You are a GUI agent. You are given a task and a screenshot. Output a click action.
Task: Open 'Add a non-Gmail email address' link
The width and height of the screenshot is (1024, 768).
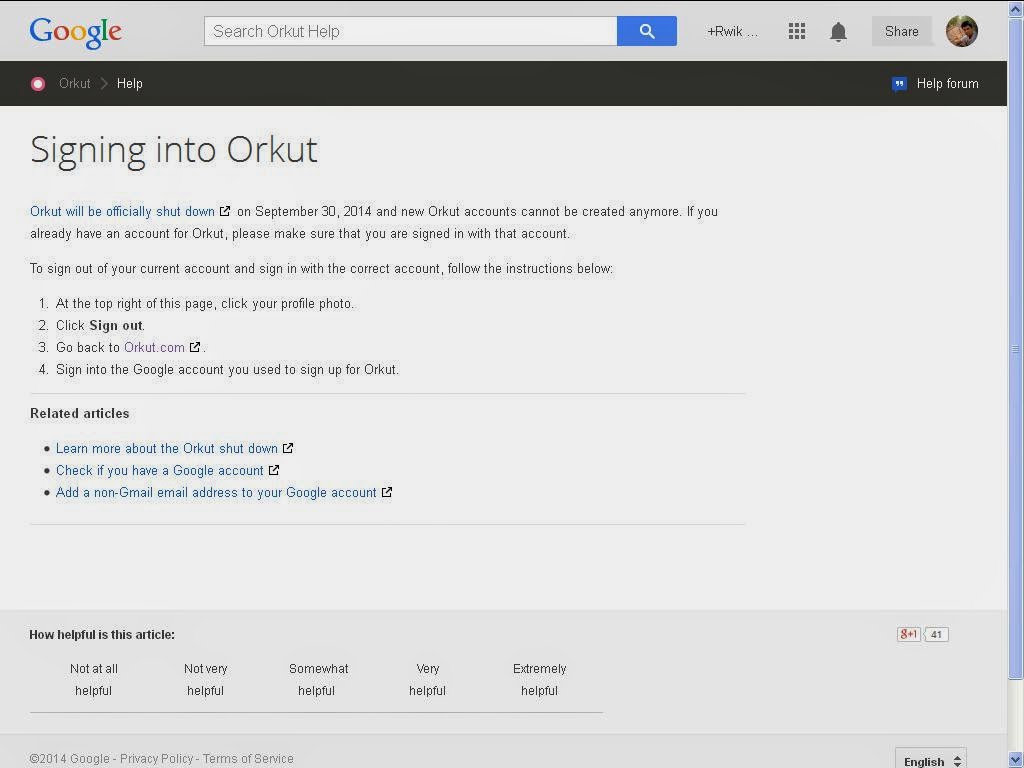click(x=216, y=492)
